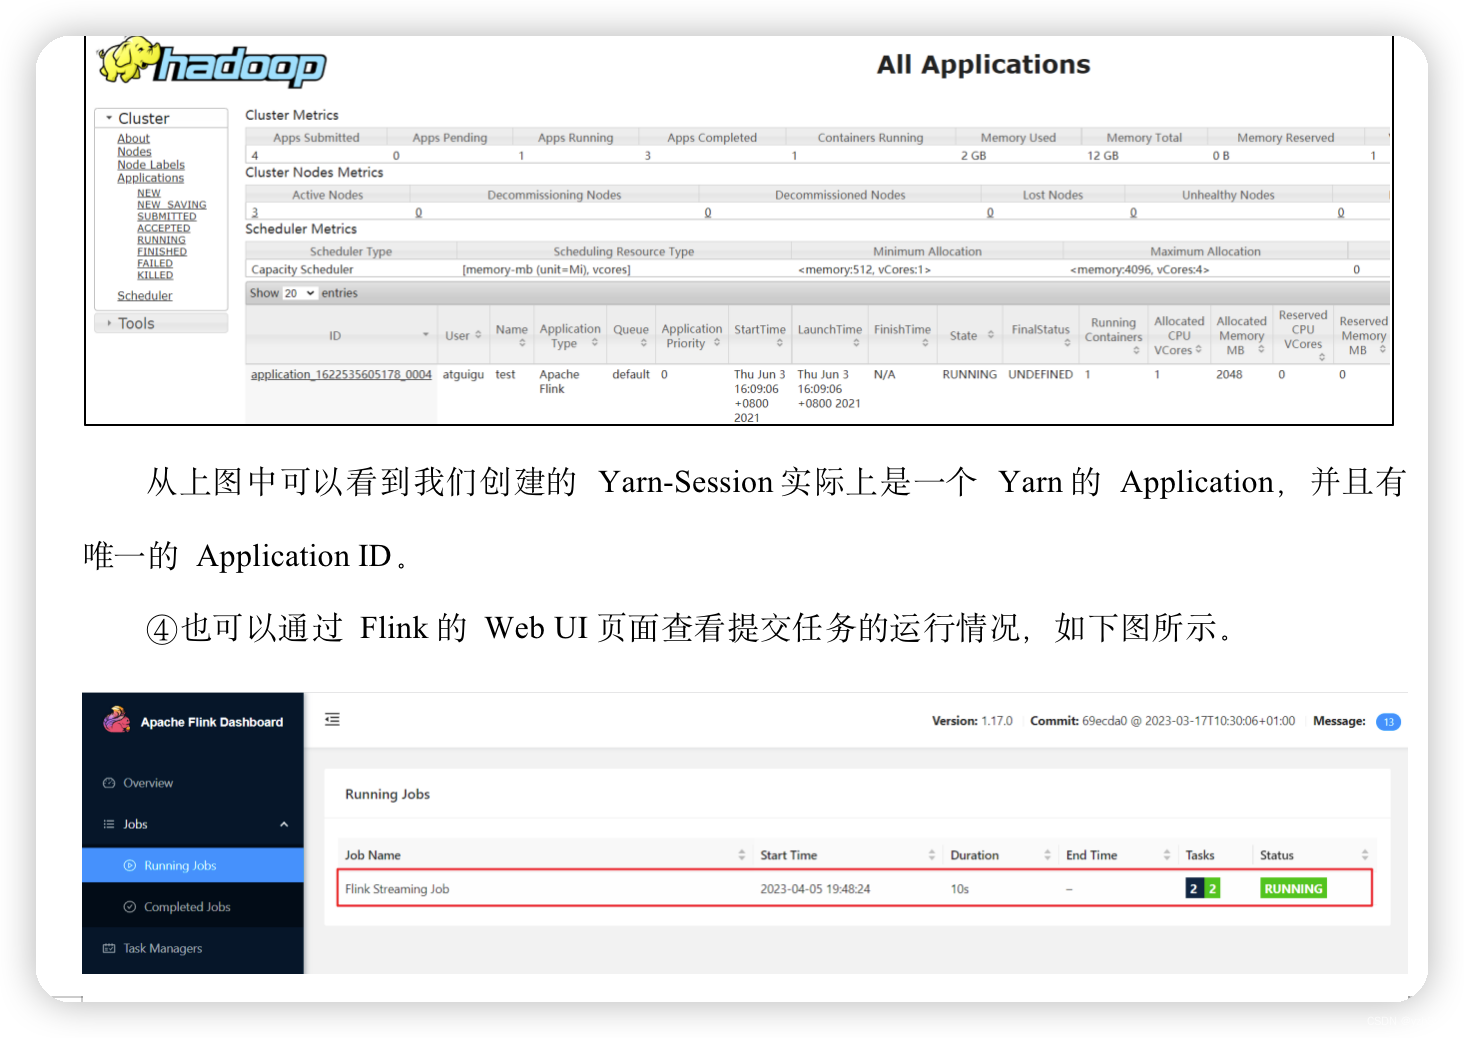
Task: Open the Node Labels link
Action: pos(151,165)
